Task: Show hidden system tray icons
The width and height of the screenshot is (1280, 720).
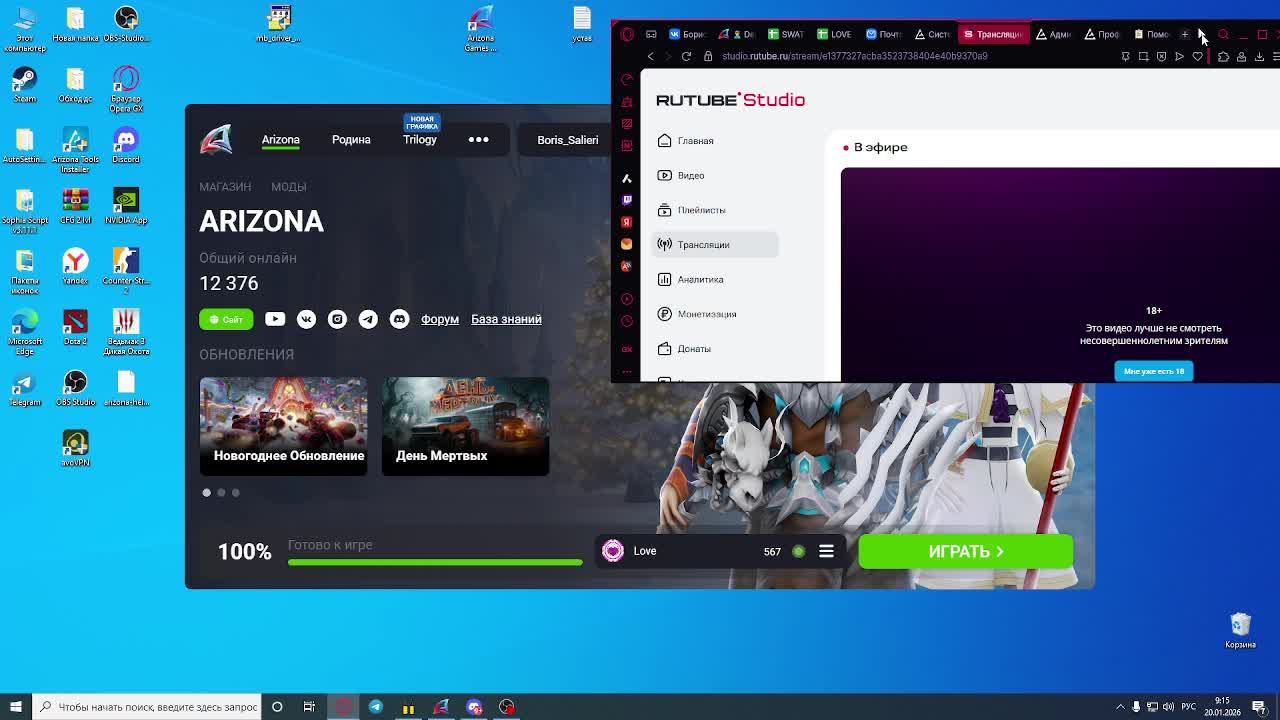Action: pos(1120,707)
